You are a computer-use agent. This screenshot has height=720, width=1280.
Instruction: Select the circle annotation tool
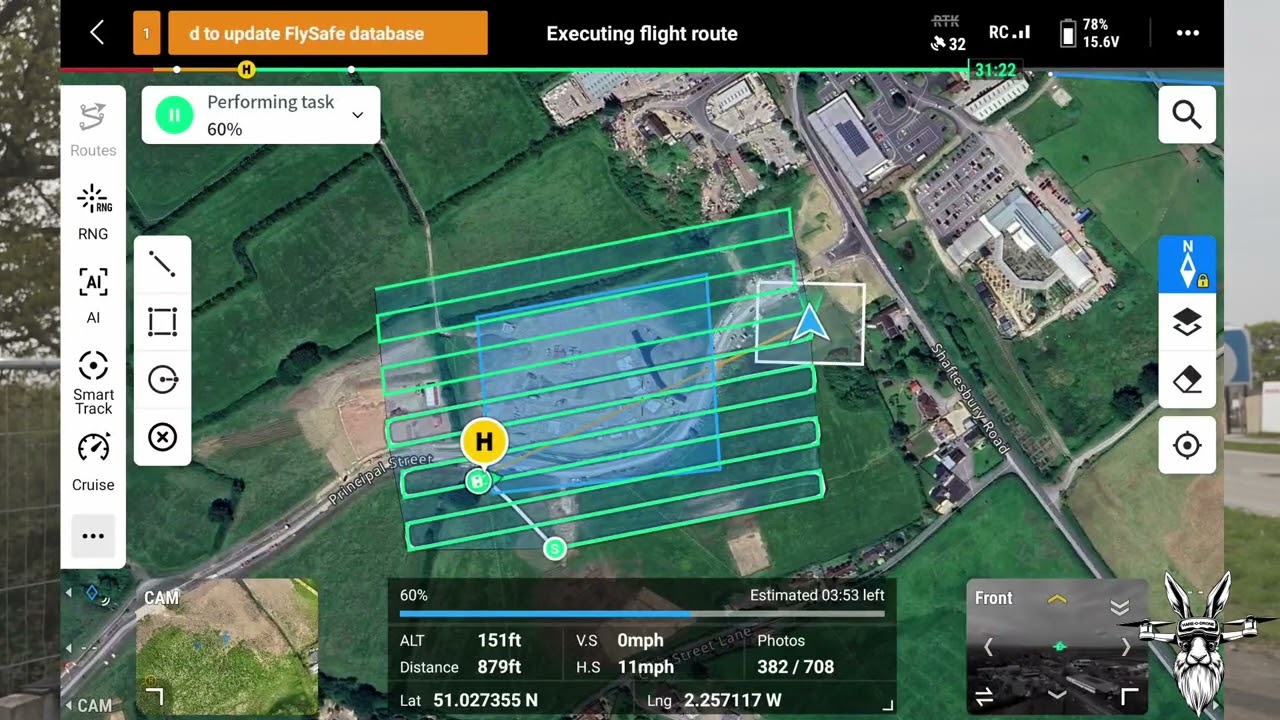click(x=162, y=380)
